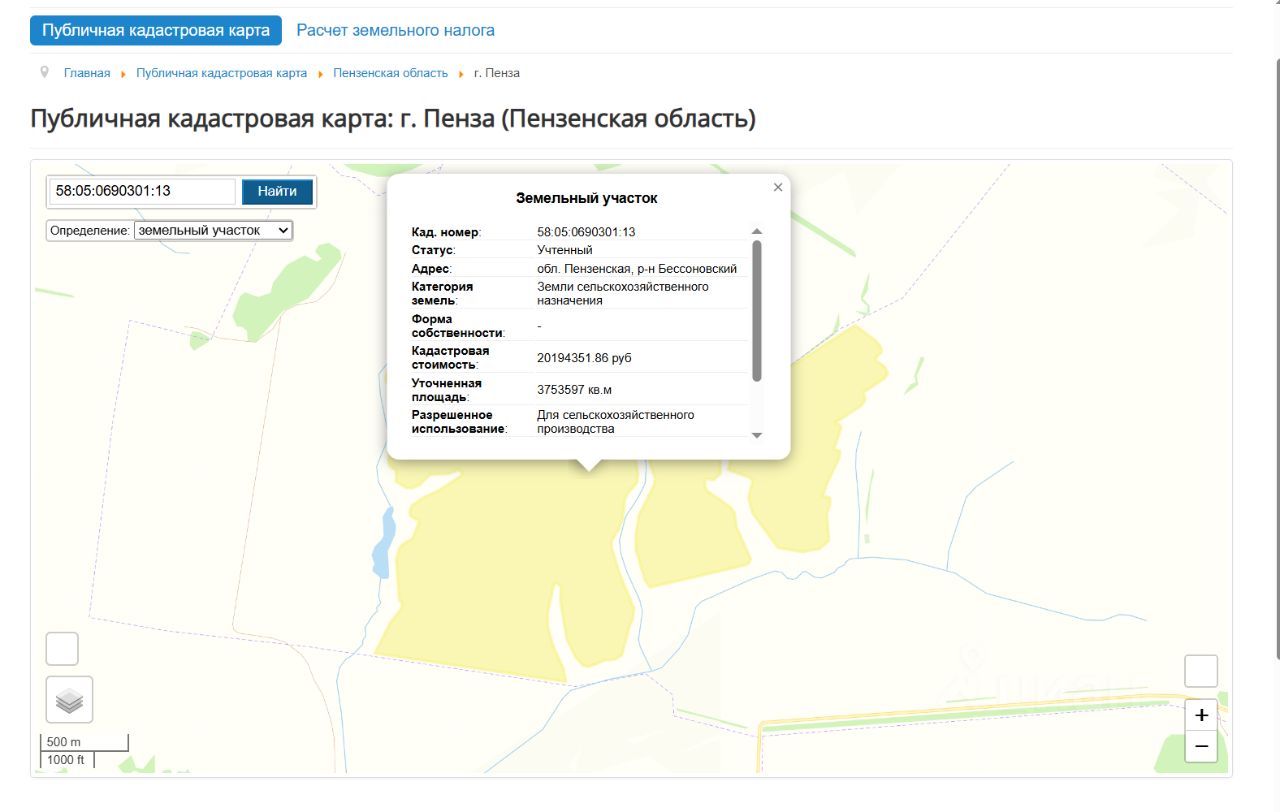Close the Земельный участок popup
Viewport: 1280px width, 812px height.
[778, 187]
